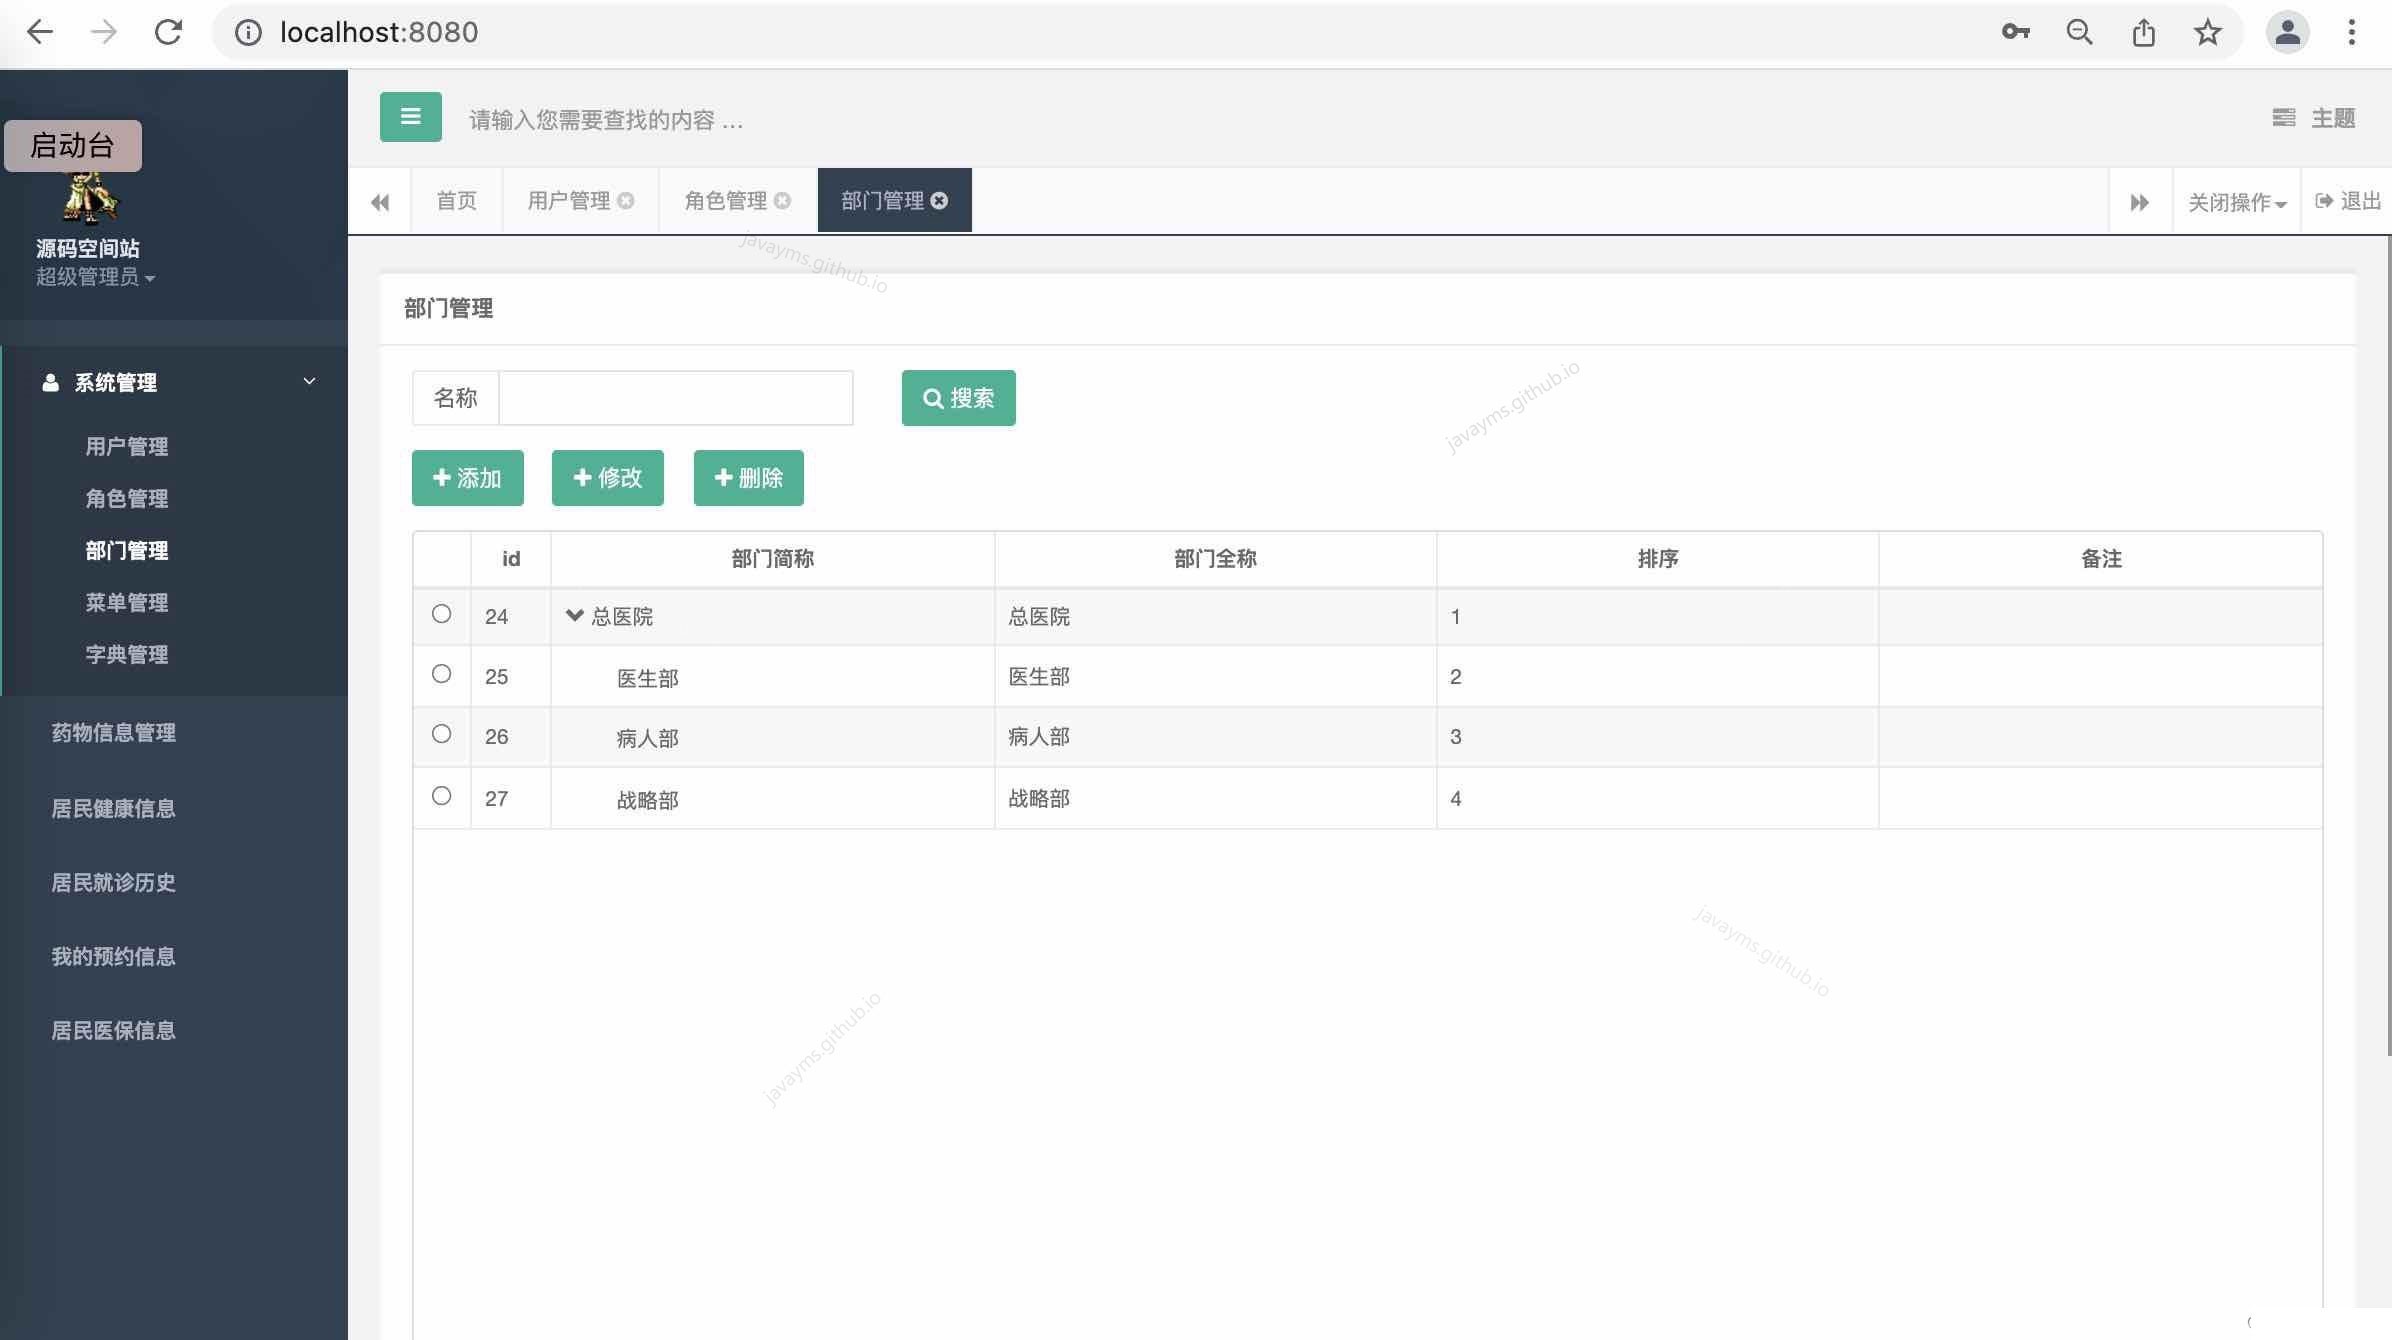
Task: Click the browser reload icon
Action: pos(168,32)
